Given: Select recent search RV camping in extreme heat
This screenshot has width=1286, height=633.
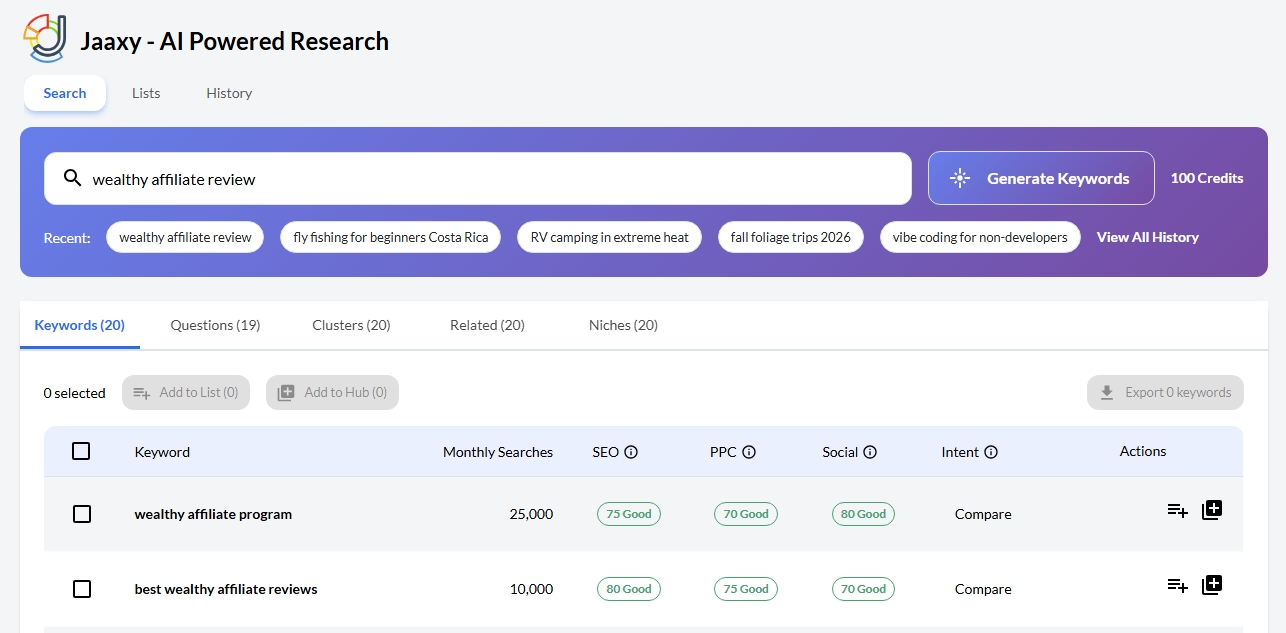Looking at the screenshot, I should coord(609,237).
